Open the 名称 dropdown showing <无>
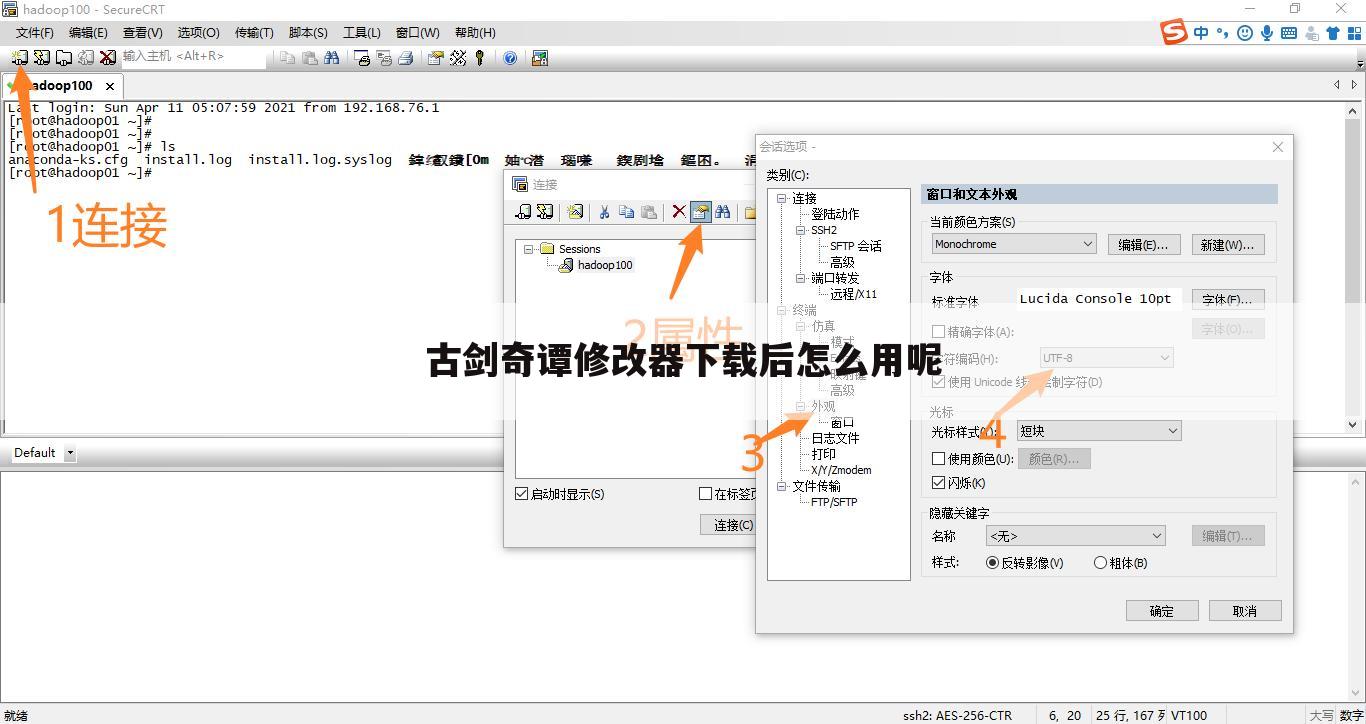 pos(1075,536)
